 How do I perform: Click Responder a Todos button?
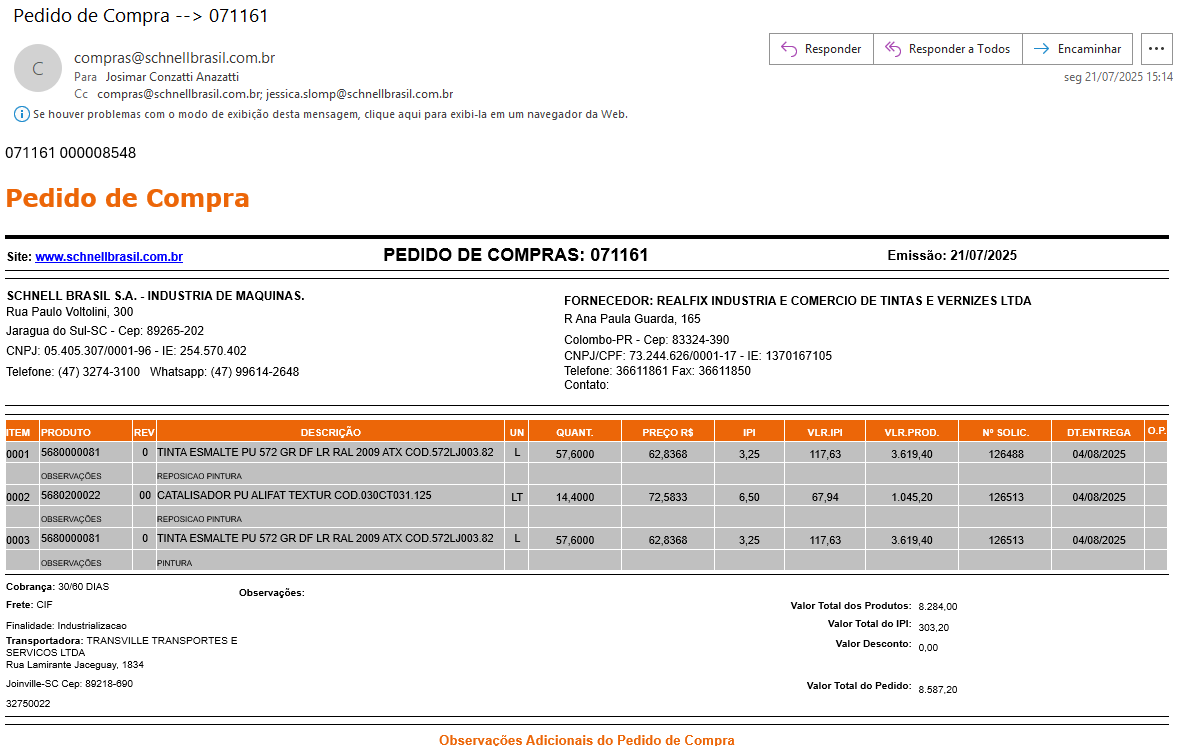pyautogui.click(x=948, y=49)
